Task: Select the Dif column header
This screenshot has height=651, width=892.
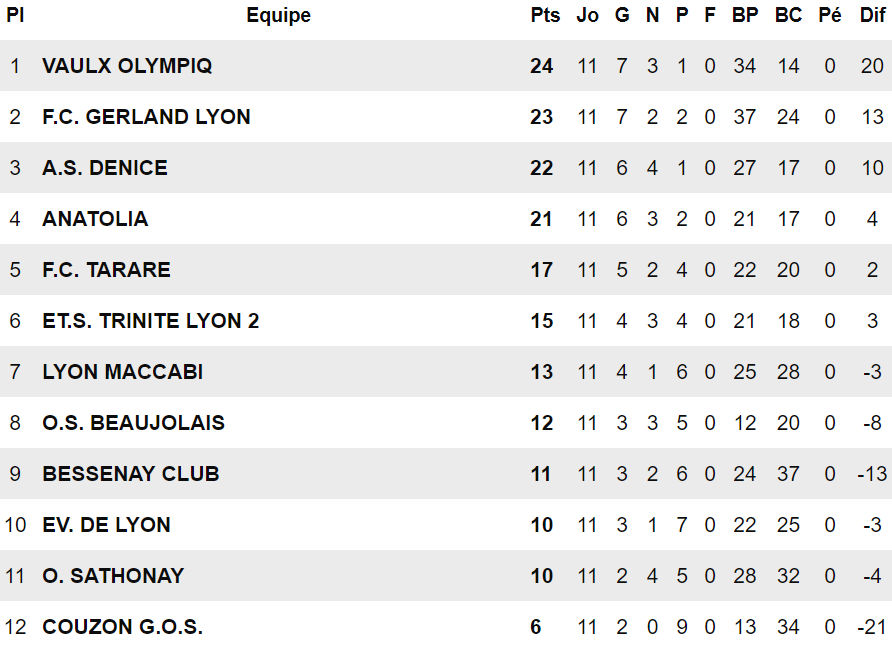Action: 873,15
